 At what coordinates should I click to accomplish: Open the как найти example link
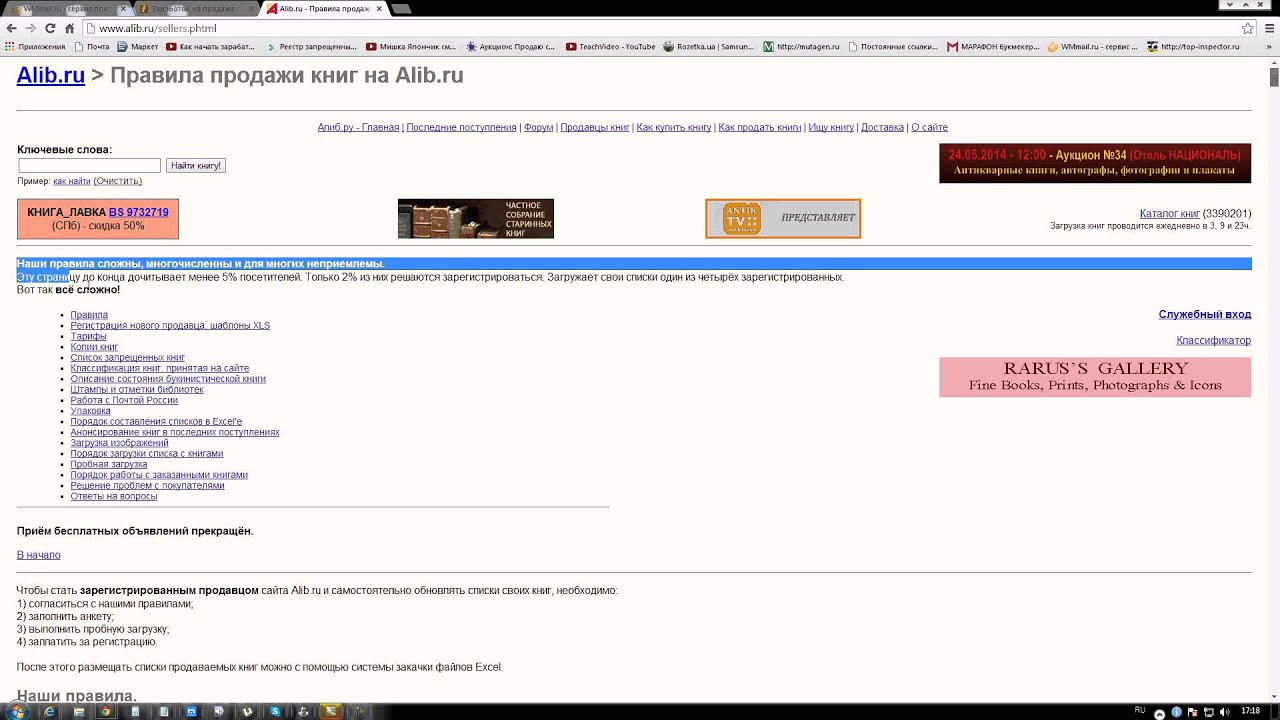click(x=72, y=181)
